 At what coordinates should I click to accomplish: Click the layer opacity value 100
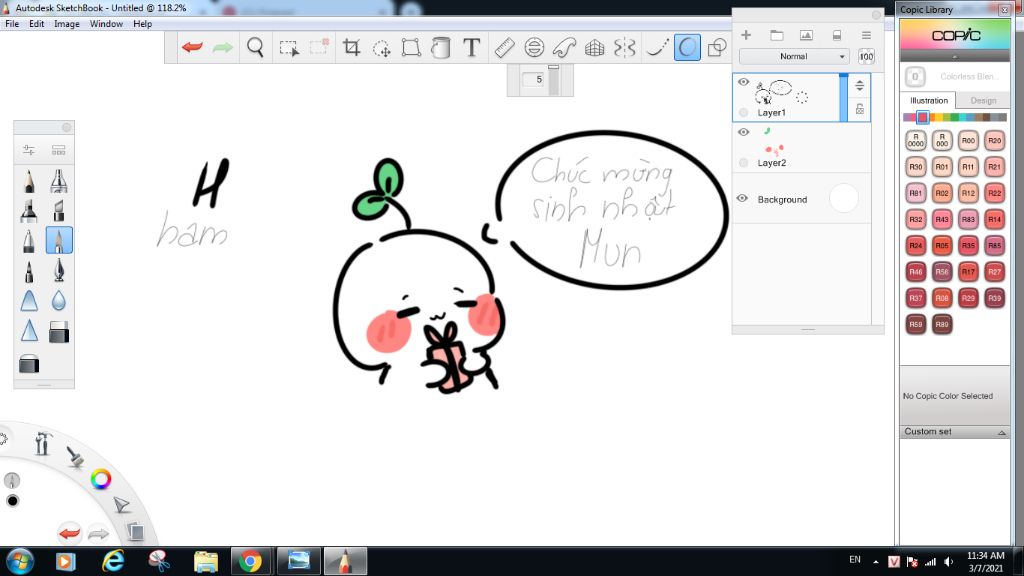(866, 57)
